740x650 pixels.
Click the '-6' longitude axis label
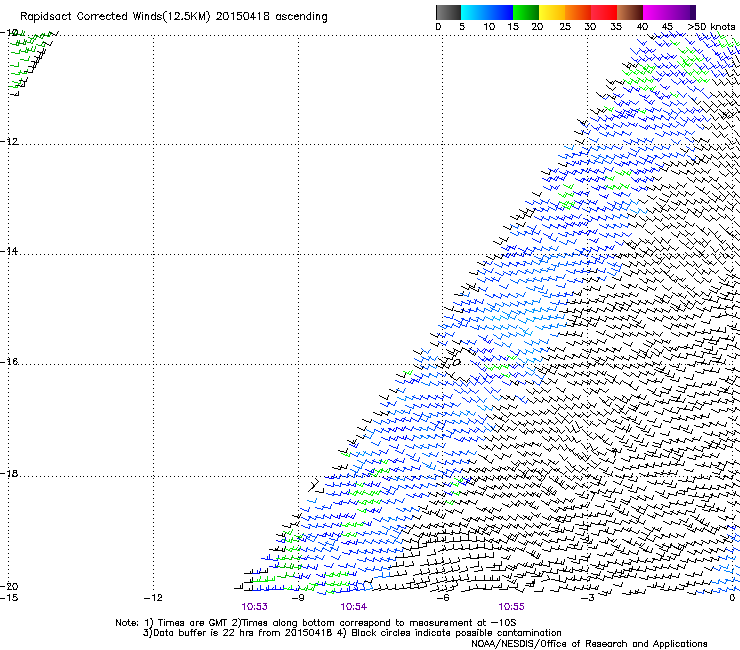(x=443, y=598)
